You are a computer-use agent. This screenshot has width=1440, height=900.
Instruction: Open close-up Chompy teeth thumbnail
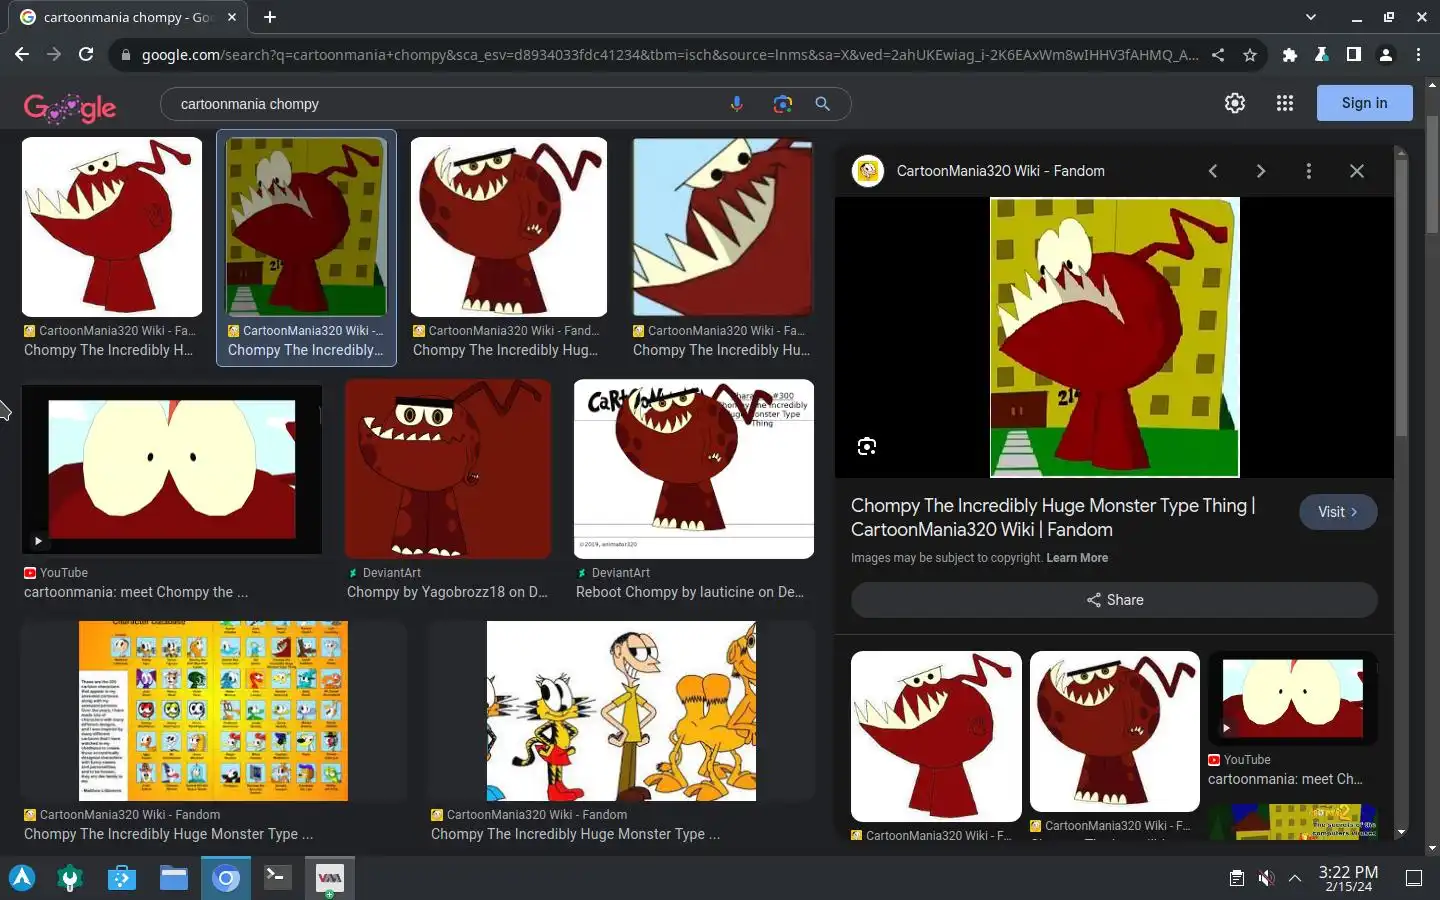click(x=722, y=227)
